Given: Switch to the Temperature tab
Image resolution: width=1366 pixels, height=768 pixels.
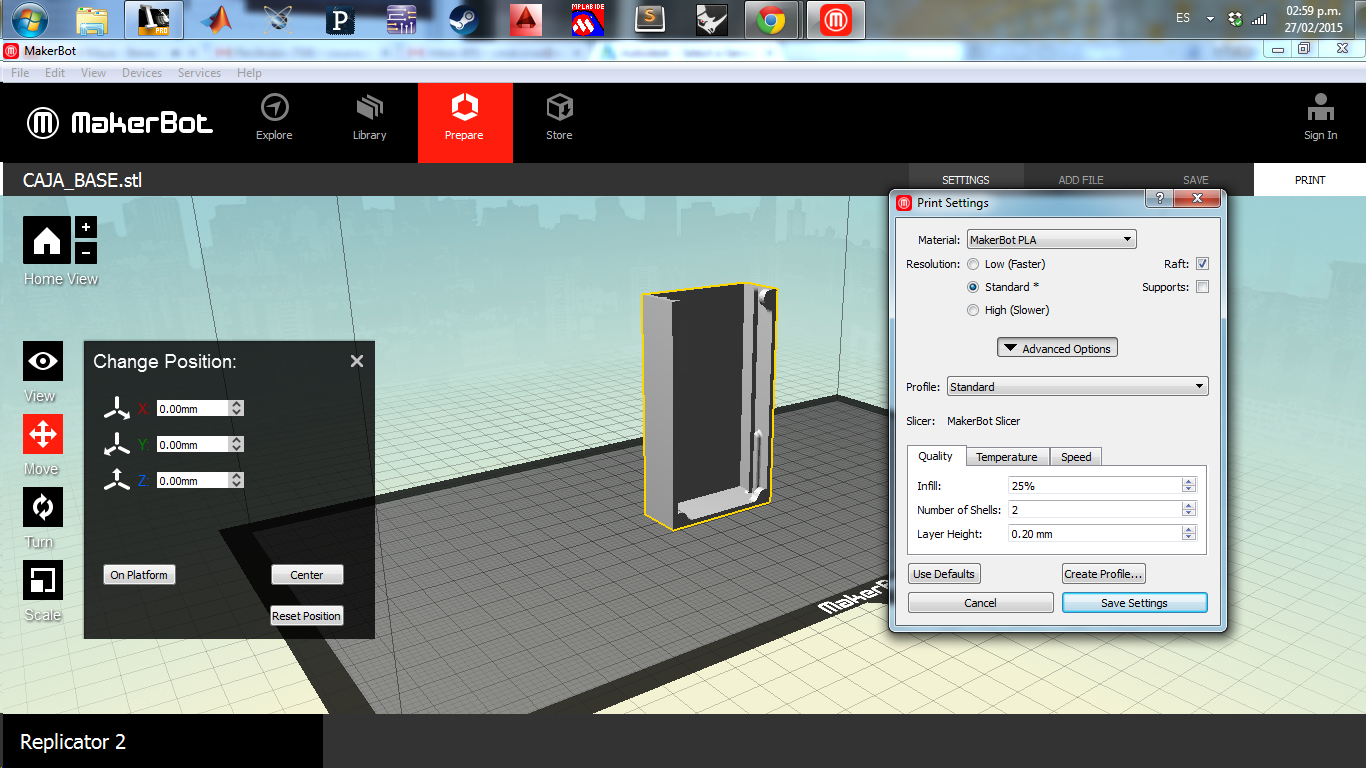Looking at the screenshot, I should [1007, 457].
